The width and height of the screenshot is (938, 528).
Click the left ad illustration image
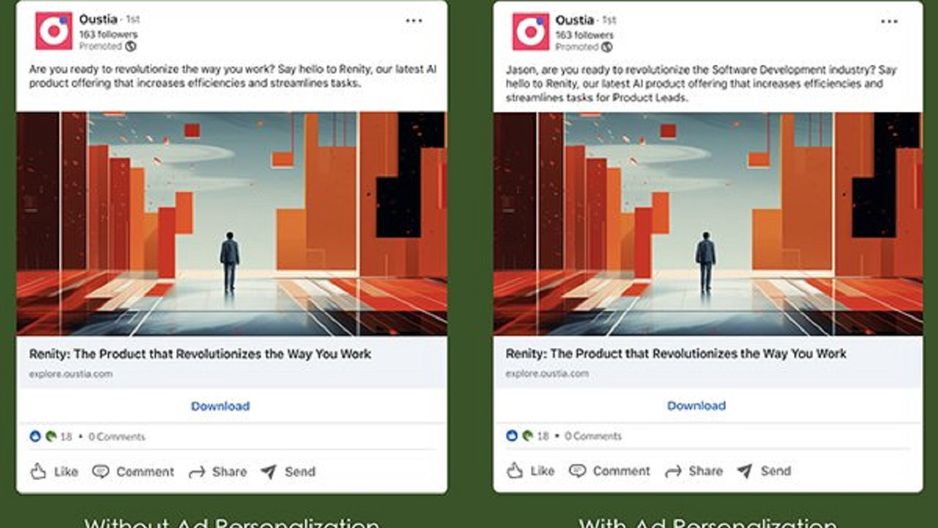click(232, 224)
